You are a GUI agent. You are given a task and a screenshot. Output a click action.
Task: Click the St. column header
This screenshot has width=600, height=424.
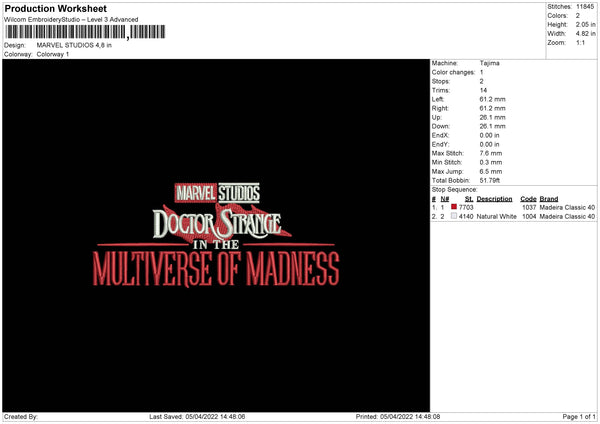click(469, 199)
